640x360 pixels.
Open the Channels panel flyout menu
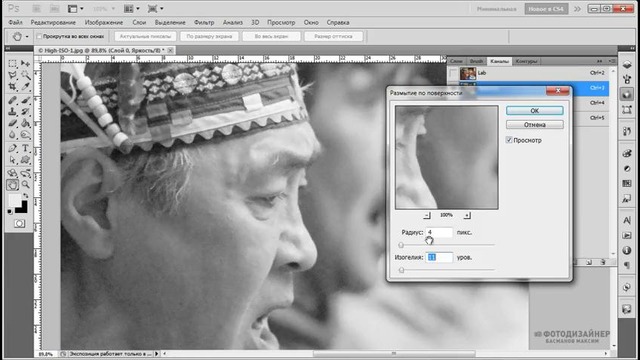coord(612,61)
